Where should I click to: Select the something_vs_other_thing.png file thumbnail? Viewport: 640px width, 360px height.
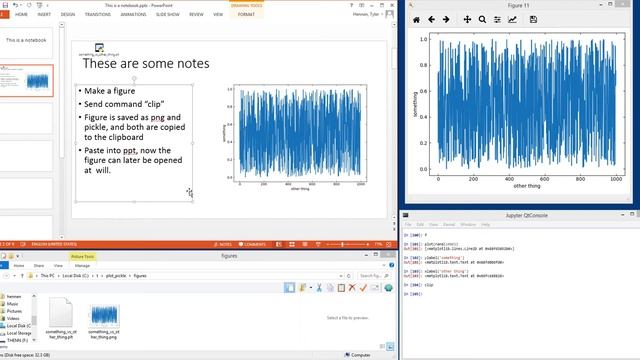point(104,315)
